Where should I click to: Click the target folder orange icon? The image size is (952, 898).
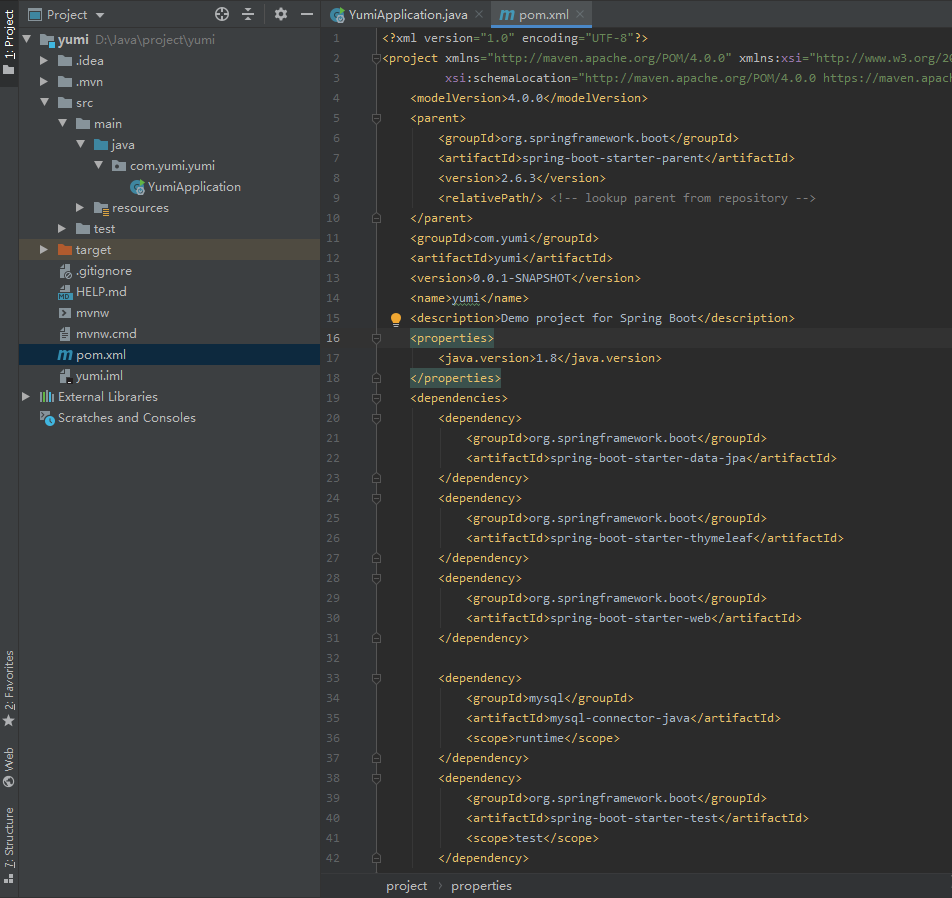pyautogui.click(x=65, y=250)
